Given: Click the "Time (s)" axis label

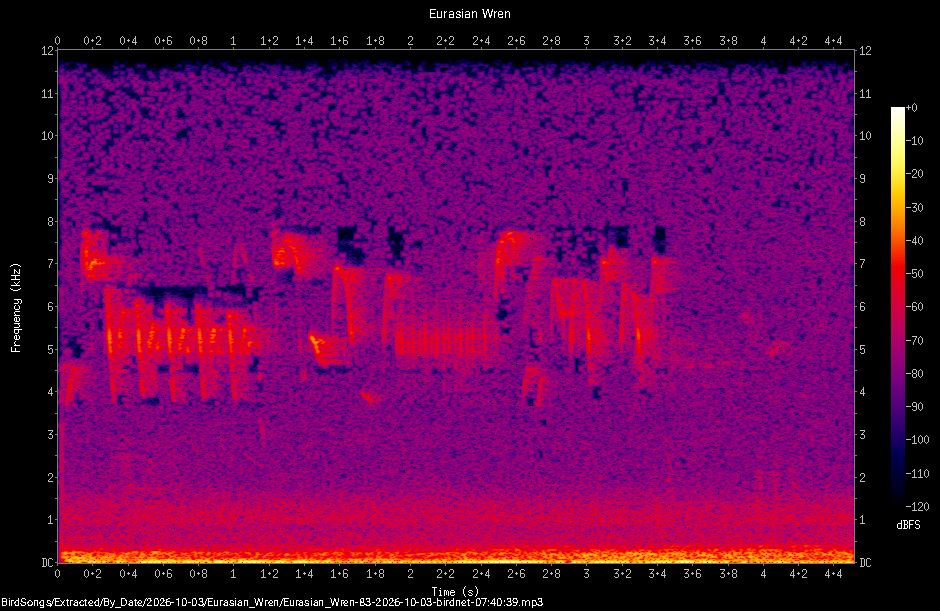Looking at the screenshot, I should point(455,592).
